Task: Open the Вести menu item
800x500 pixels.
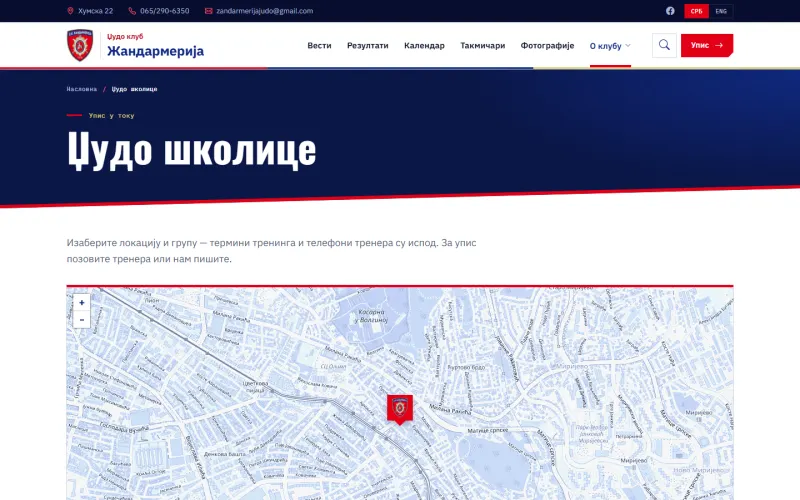Action: [319, 45]
